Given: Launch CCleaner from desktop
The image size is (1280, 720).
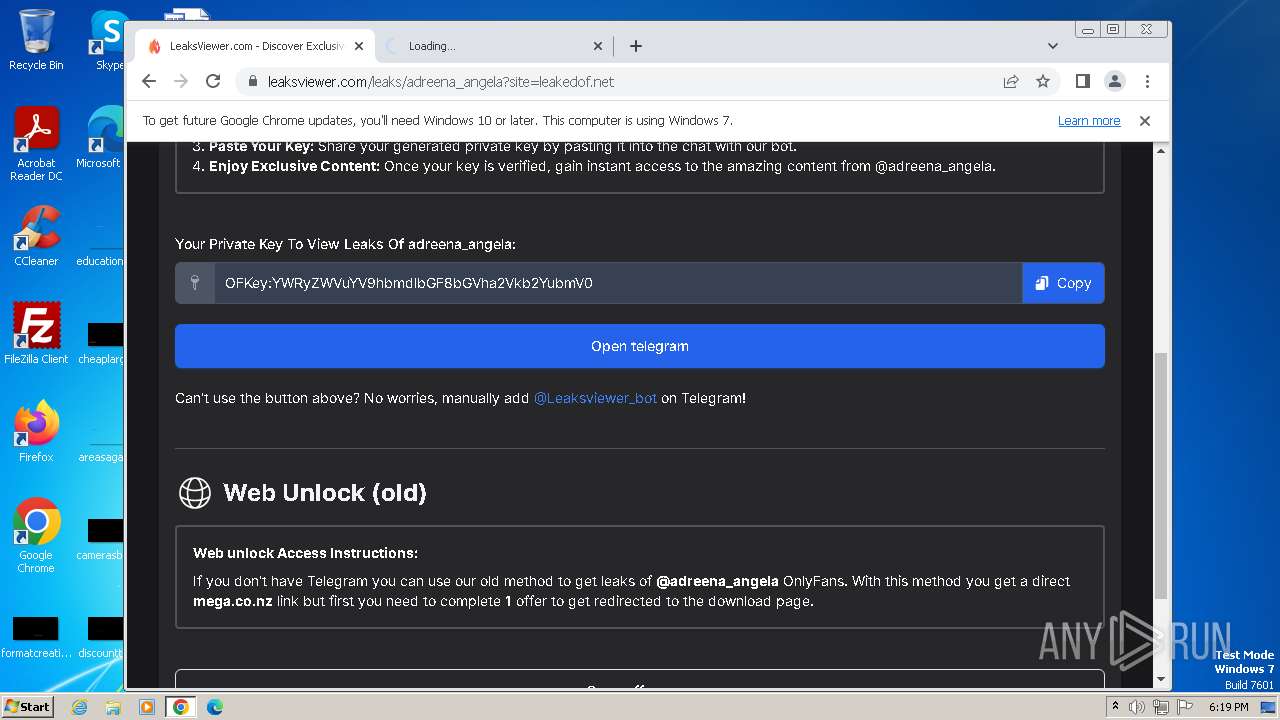Looking at the screenshot, I should tap(36, 236).
